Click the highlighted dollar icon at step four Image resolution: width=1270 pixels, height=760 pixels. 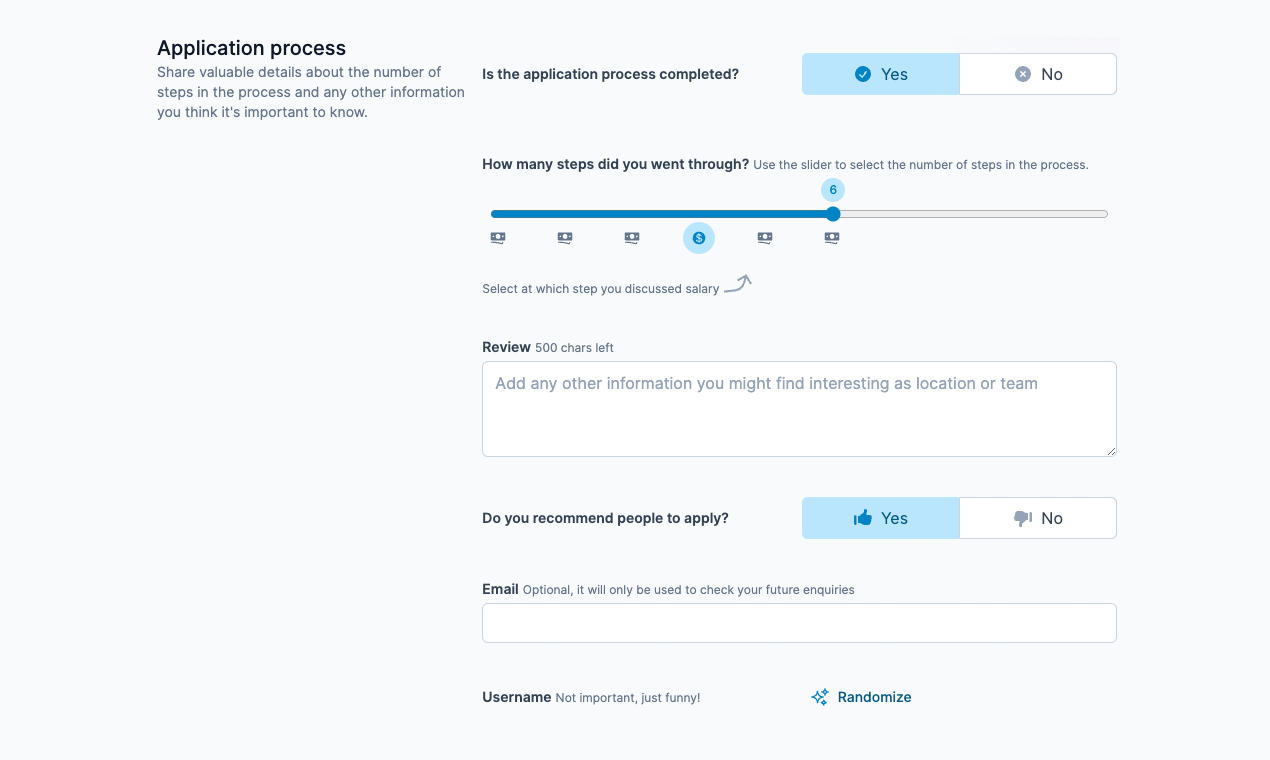coord(699,238)
